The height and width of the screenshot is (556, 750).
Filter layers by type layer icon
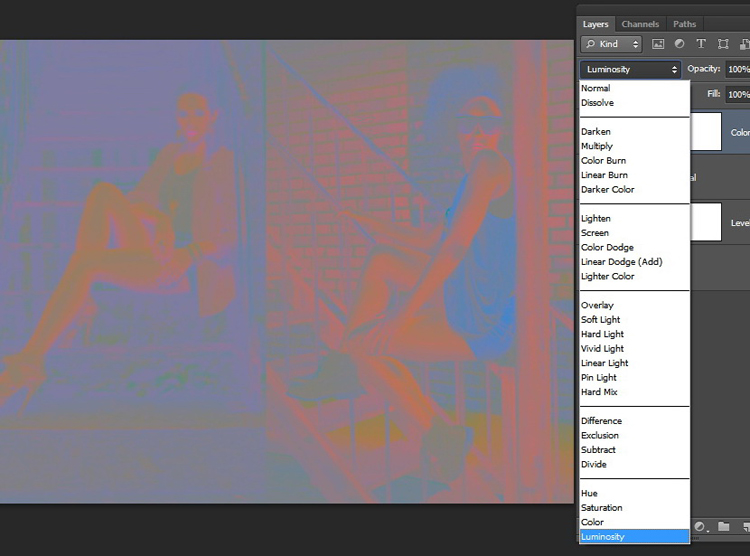[701, 44]
